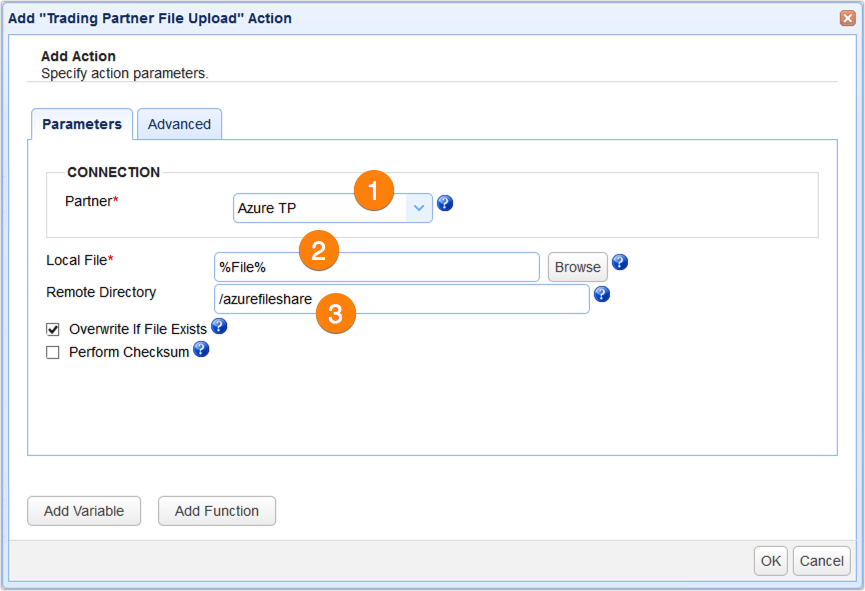Switch to the Advanced tab

179,124
